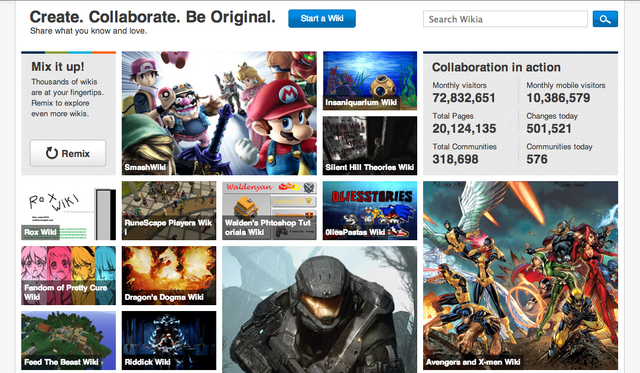Click the Mix it up! heading

click(x=58, y=67)
